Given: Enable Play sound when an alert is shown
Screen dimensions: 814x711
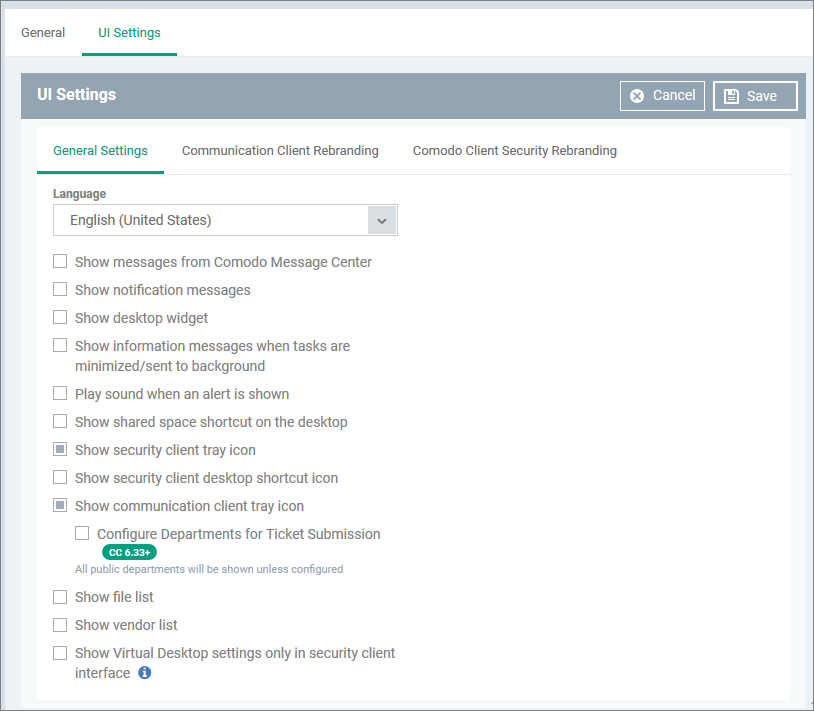Looking at the screenshot, I should (x=60, y=393).
